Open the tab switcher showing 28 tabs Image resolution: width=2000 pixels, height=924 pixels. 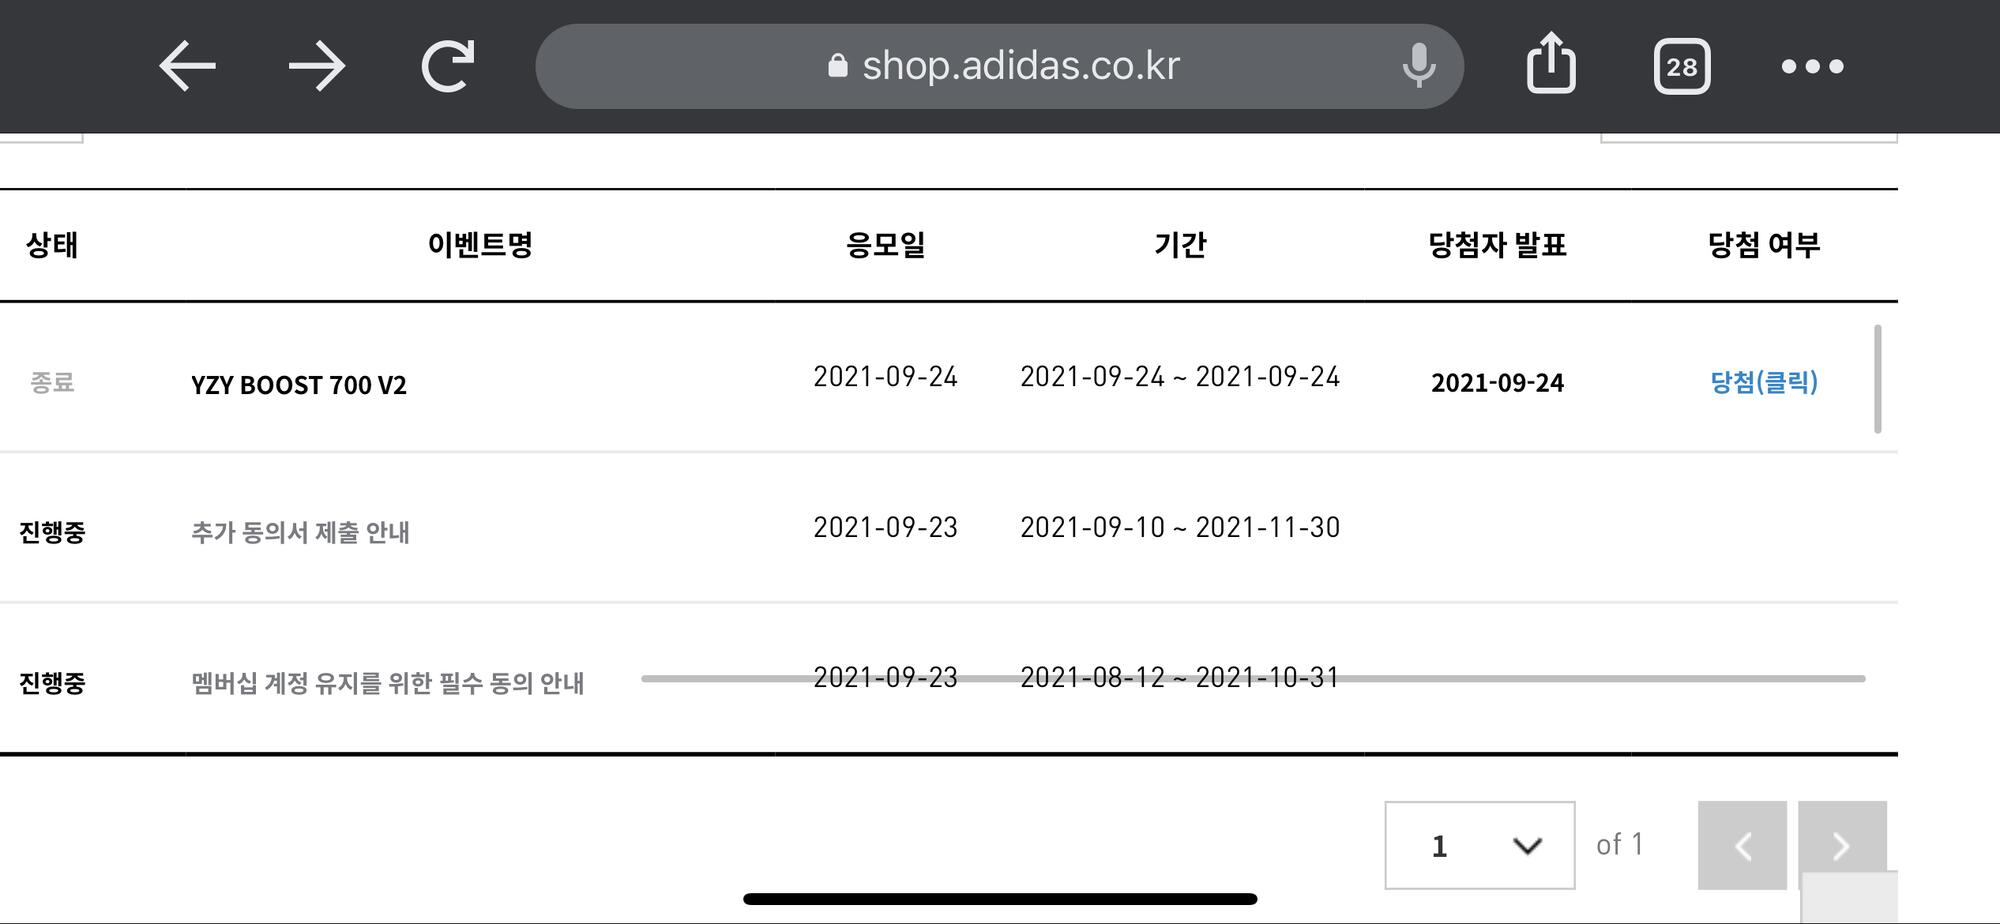1681,67
